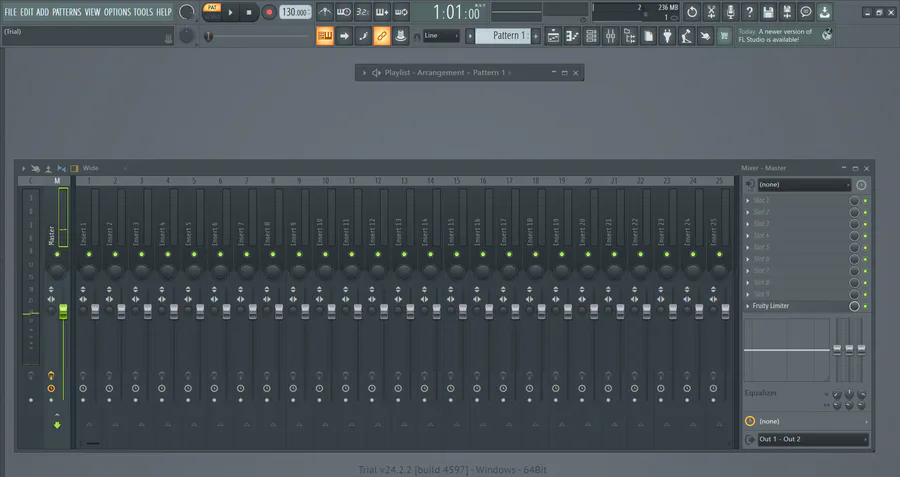Enable step editing mode icon

pyautogui.click(x=363, y=36)
